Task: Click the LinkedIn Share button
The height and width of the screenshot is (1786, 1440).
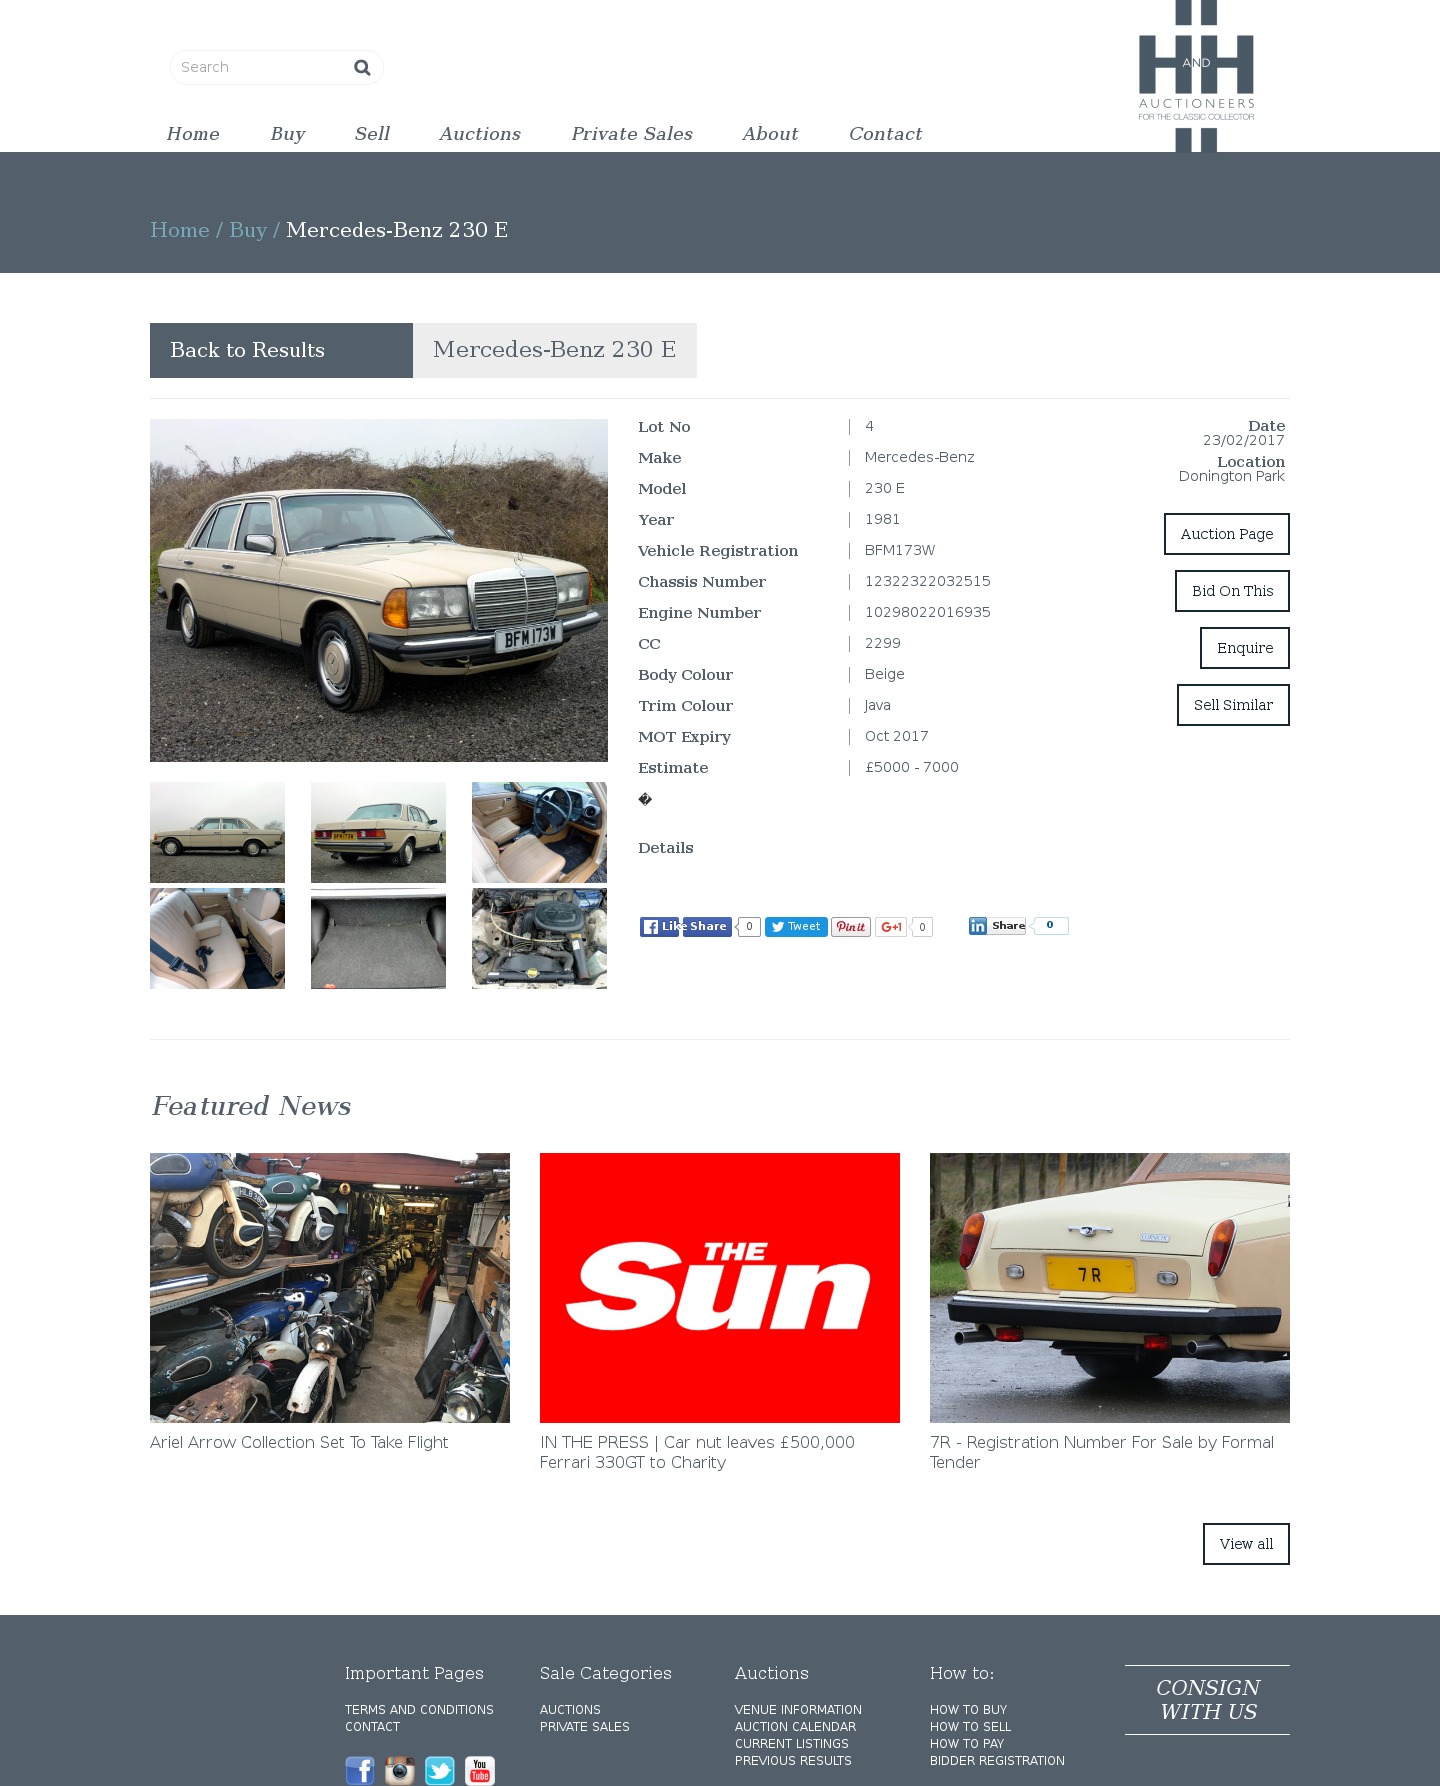Action: click(x=997, y=926)
